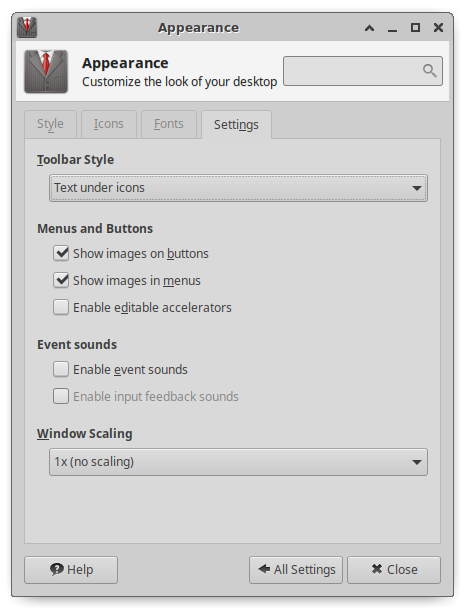Viewport: 472px width, 612px height.
Task: Switch to the Icons tab
Action: pos(109,124)
